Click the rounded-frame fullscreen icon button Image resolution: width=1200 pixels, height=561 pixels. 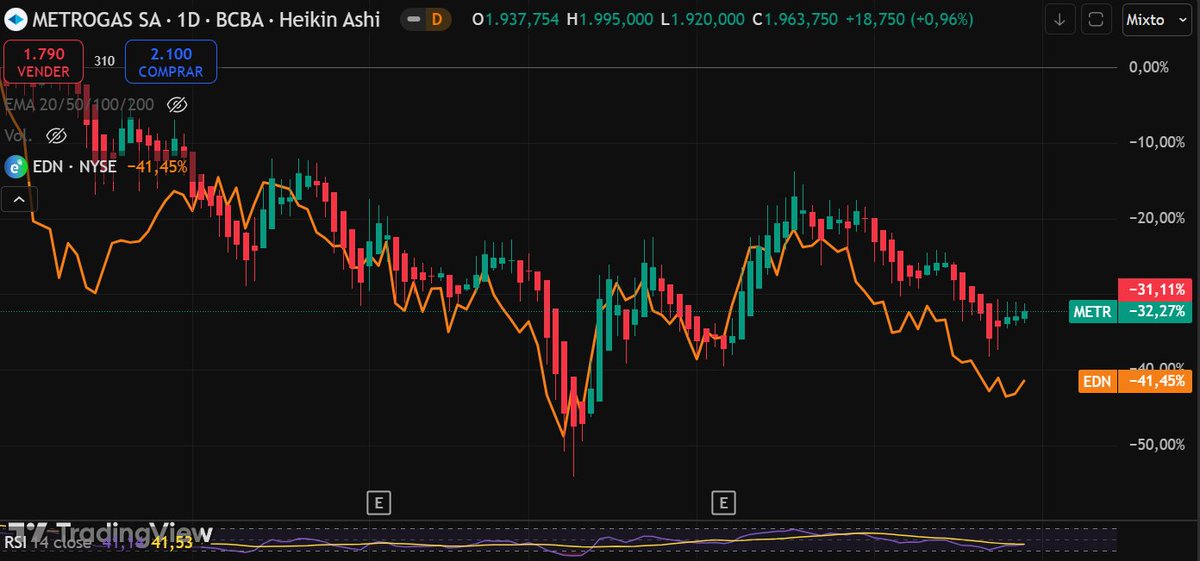[1096, 19]
